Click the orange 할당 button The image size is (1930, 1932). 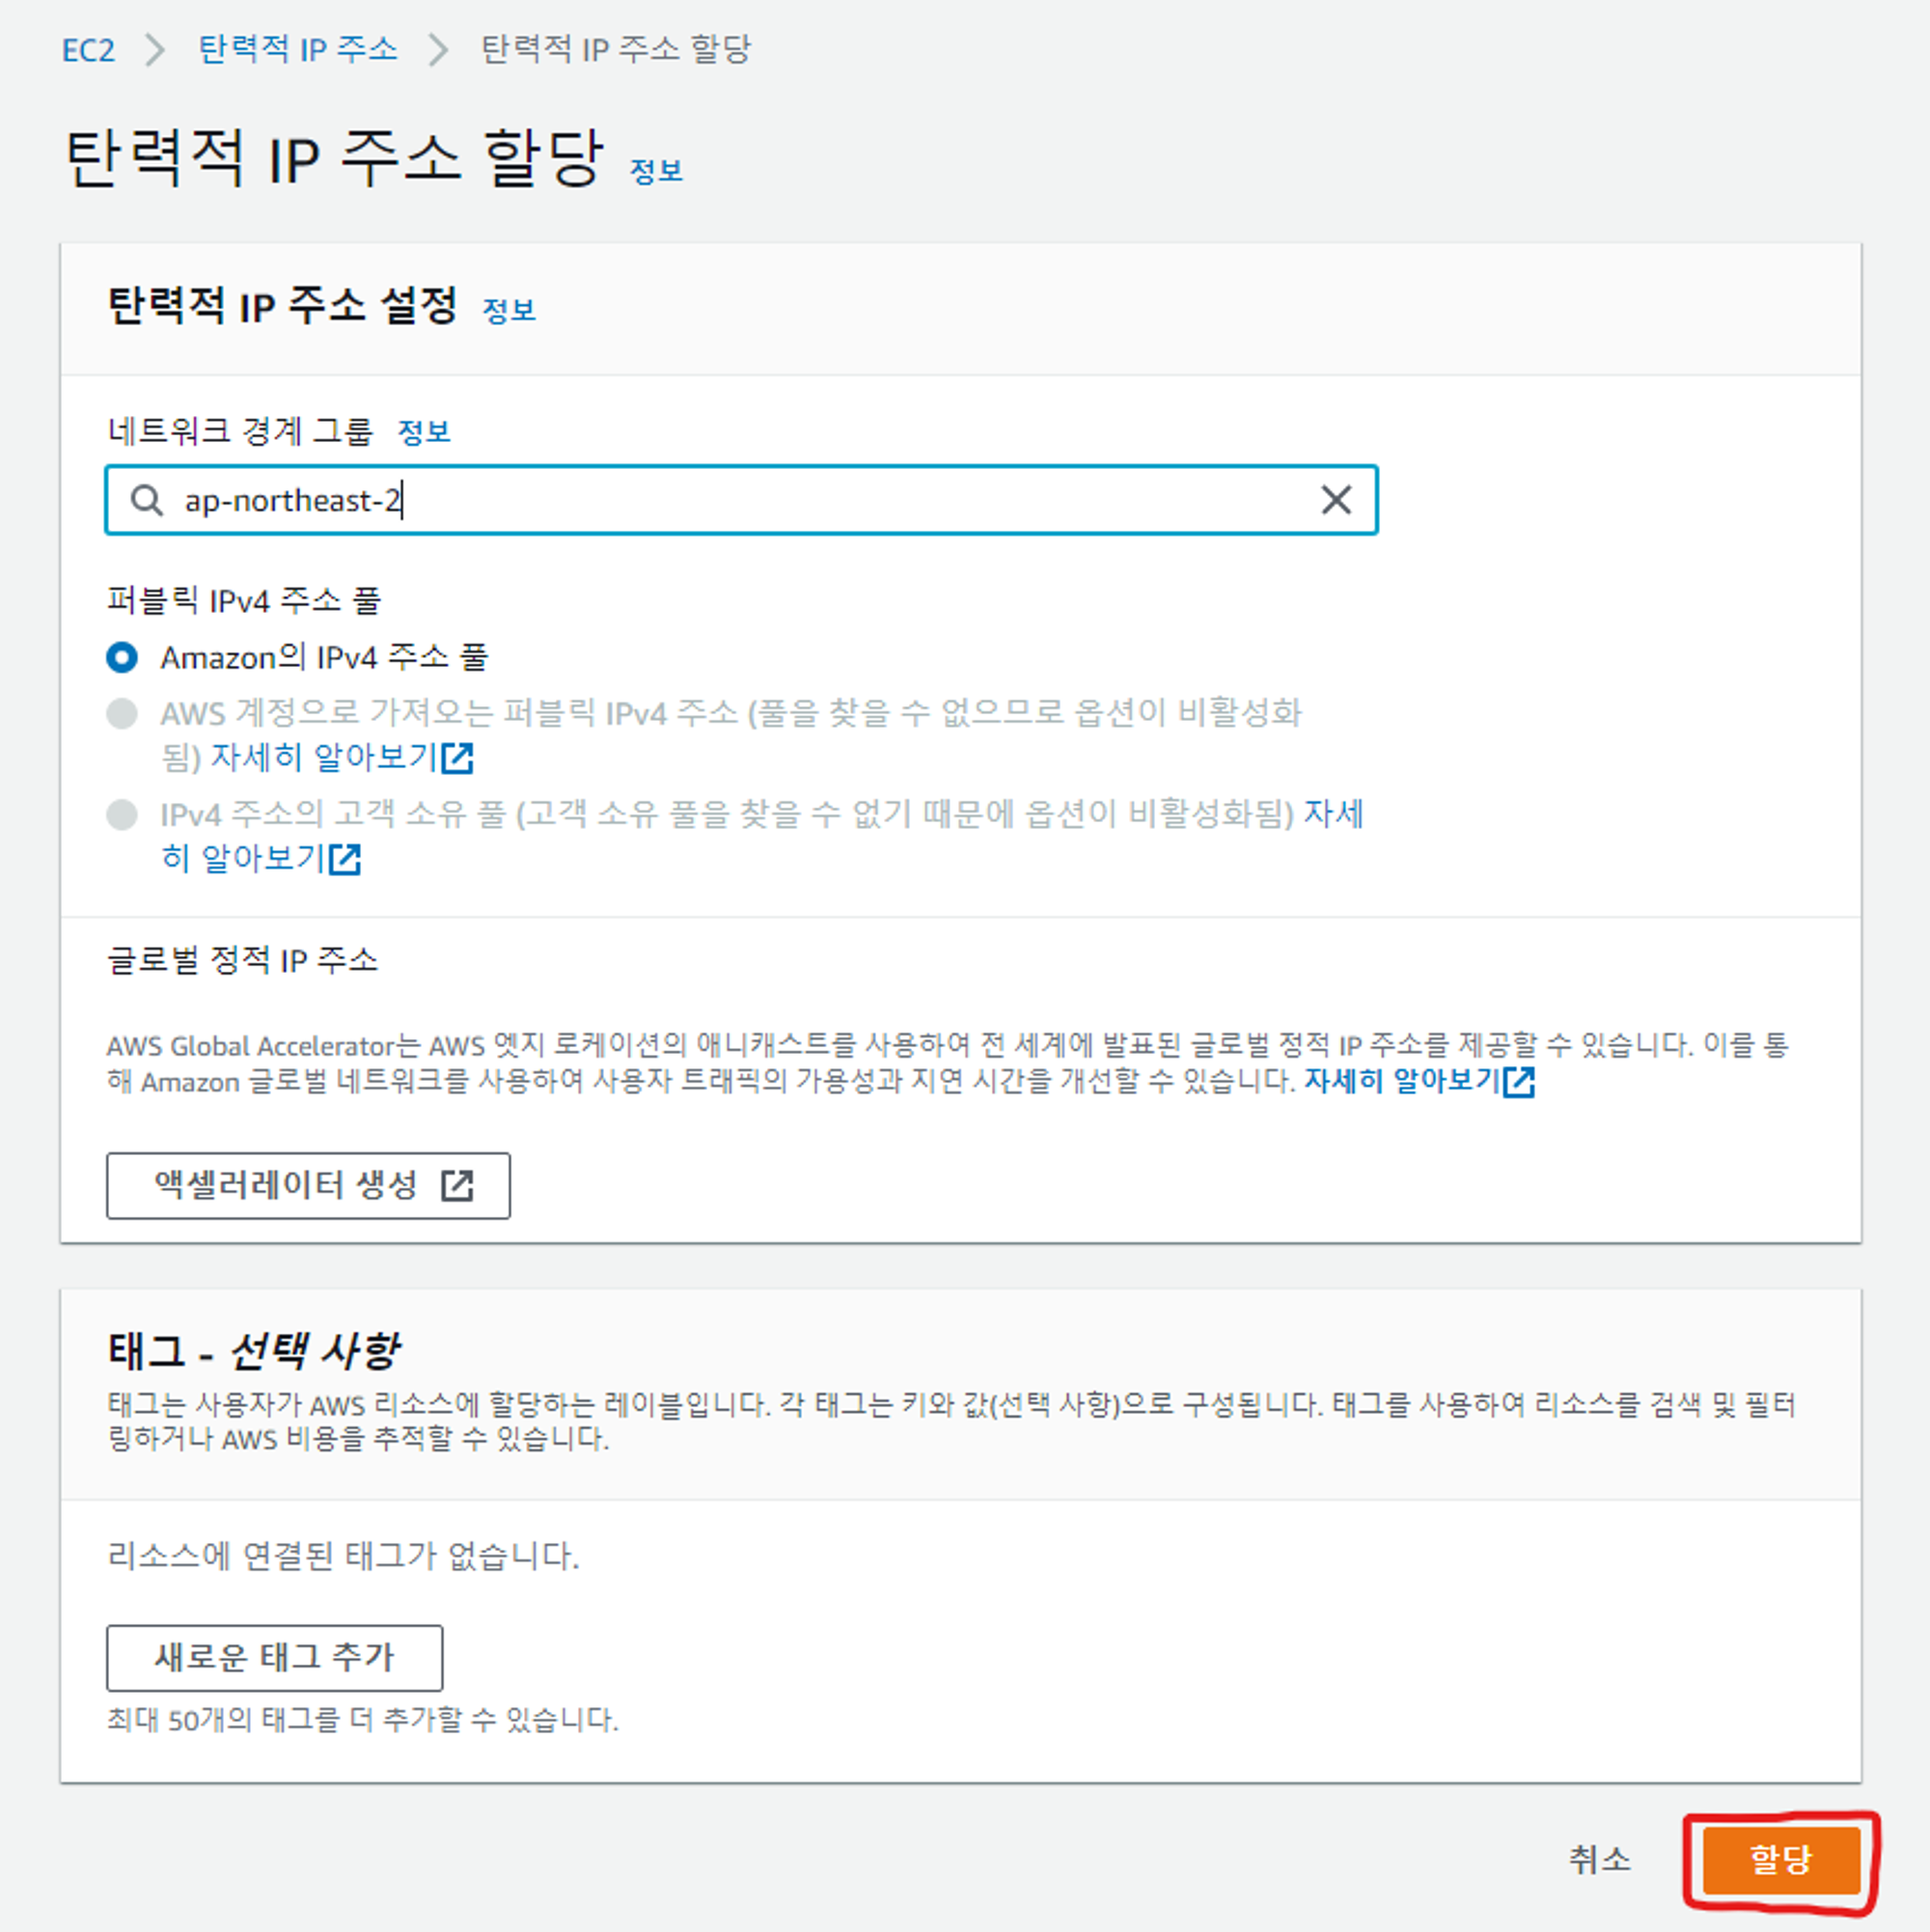[x=1780, y=1859]
